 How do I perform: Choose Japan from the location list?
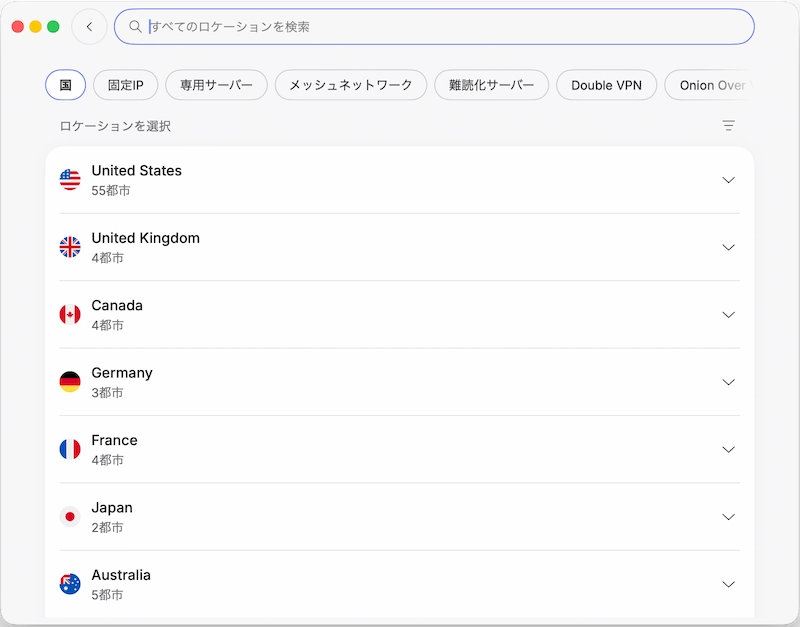[399, 516]
